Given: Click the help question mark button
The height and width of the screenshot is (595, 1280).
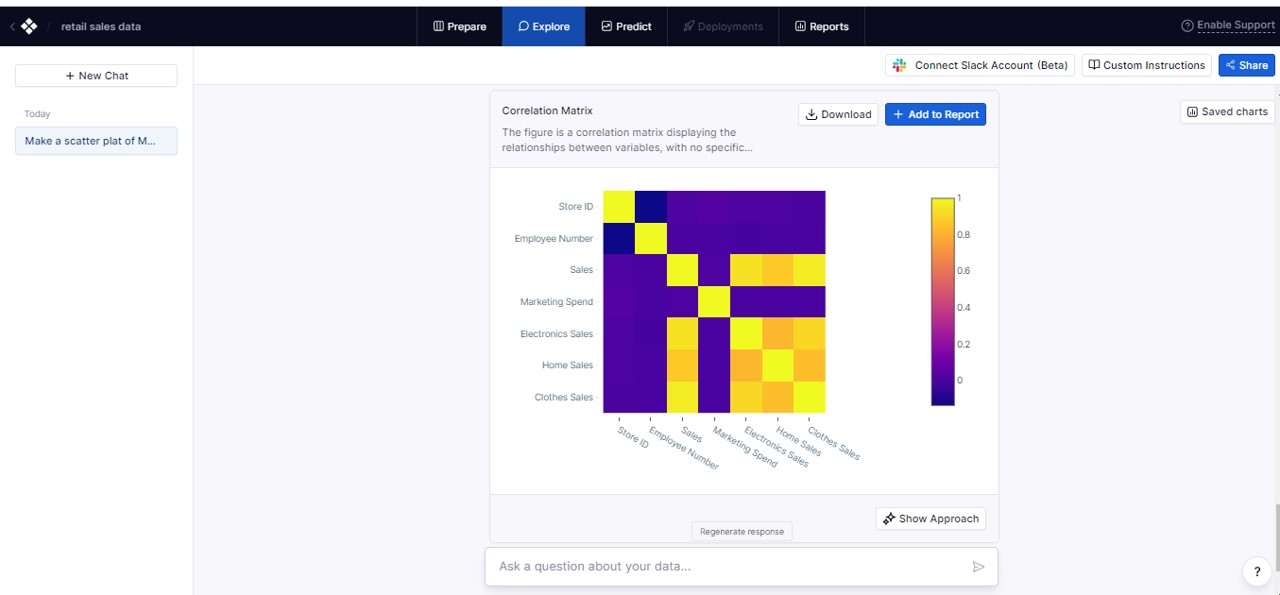Looking at the screenshot, I should pyautogui.click(x=1257, y=571).
